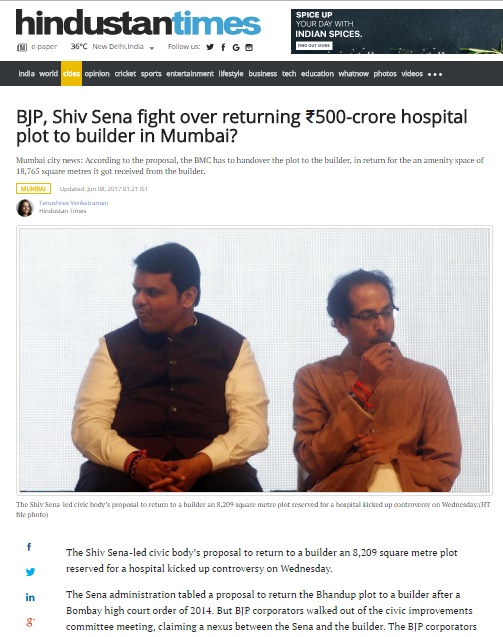Share article on LinkedIn sidebar icon

[30, 597]
